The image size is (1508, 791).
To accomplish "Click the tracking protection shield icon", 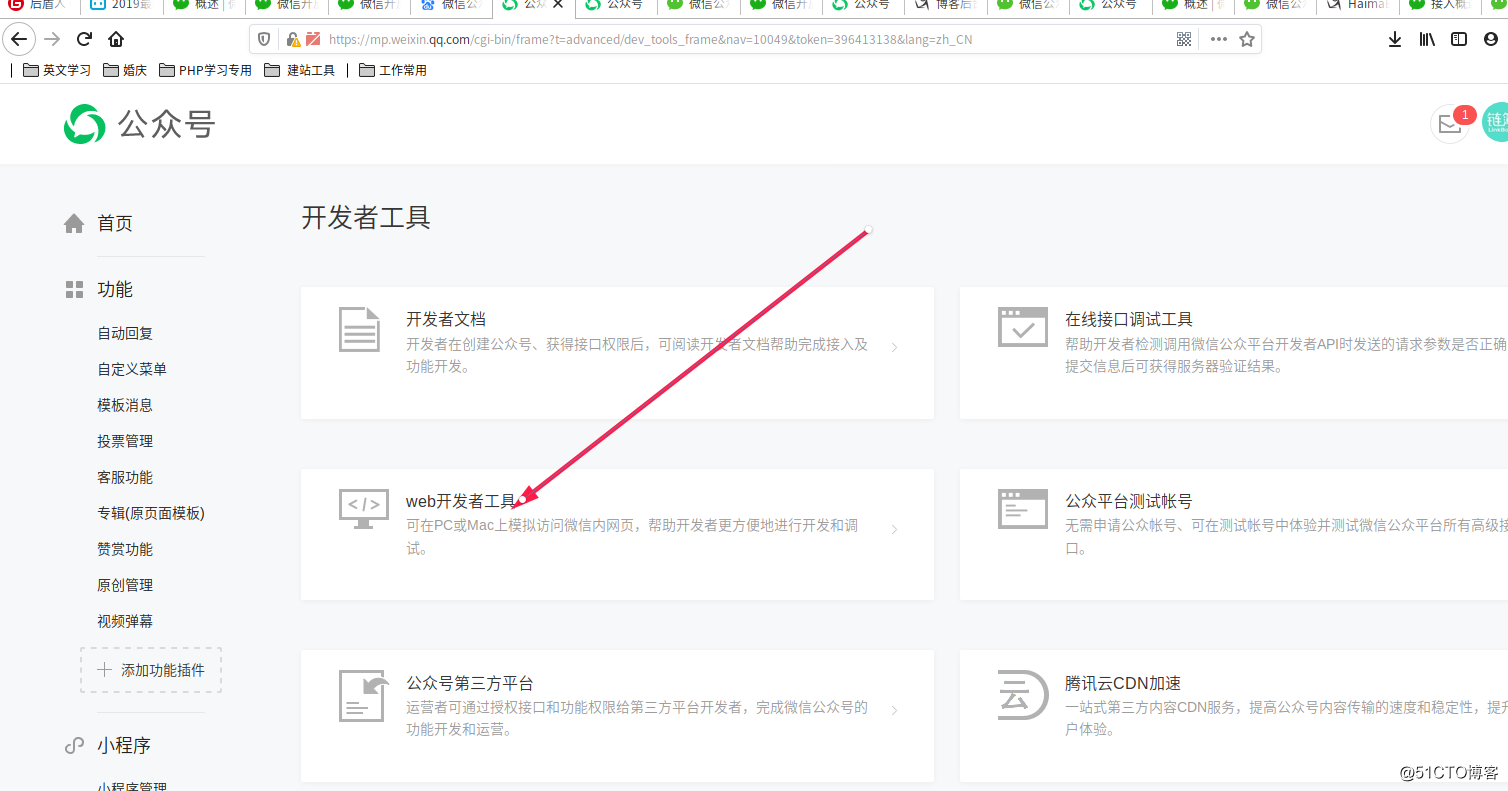I will coord(264,39).
